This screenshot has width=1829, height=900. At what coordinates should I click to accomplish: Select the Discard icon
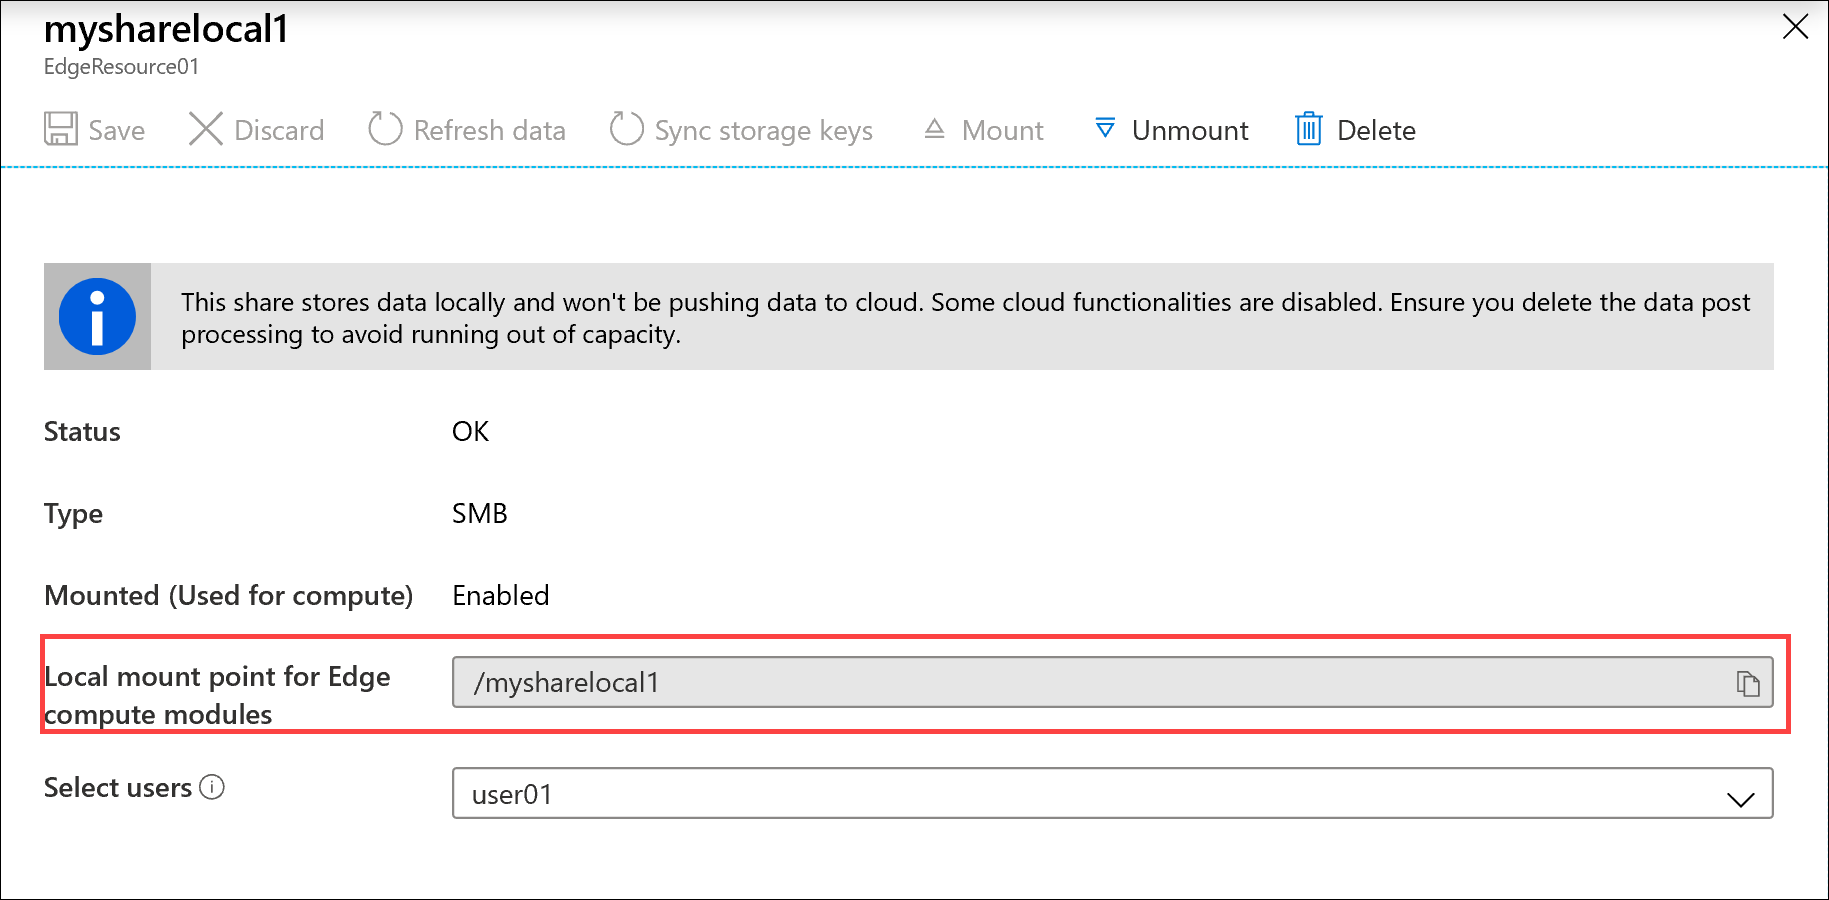tap(206, 129)
